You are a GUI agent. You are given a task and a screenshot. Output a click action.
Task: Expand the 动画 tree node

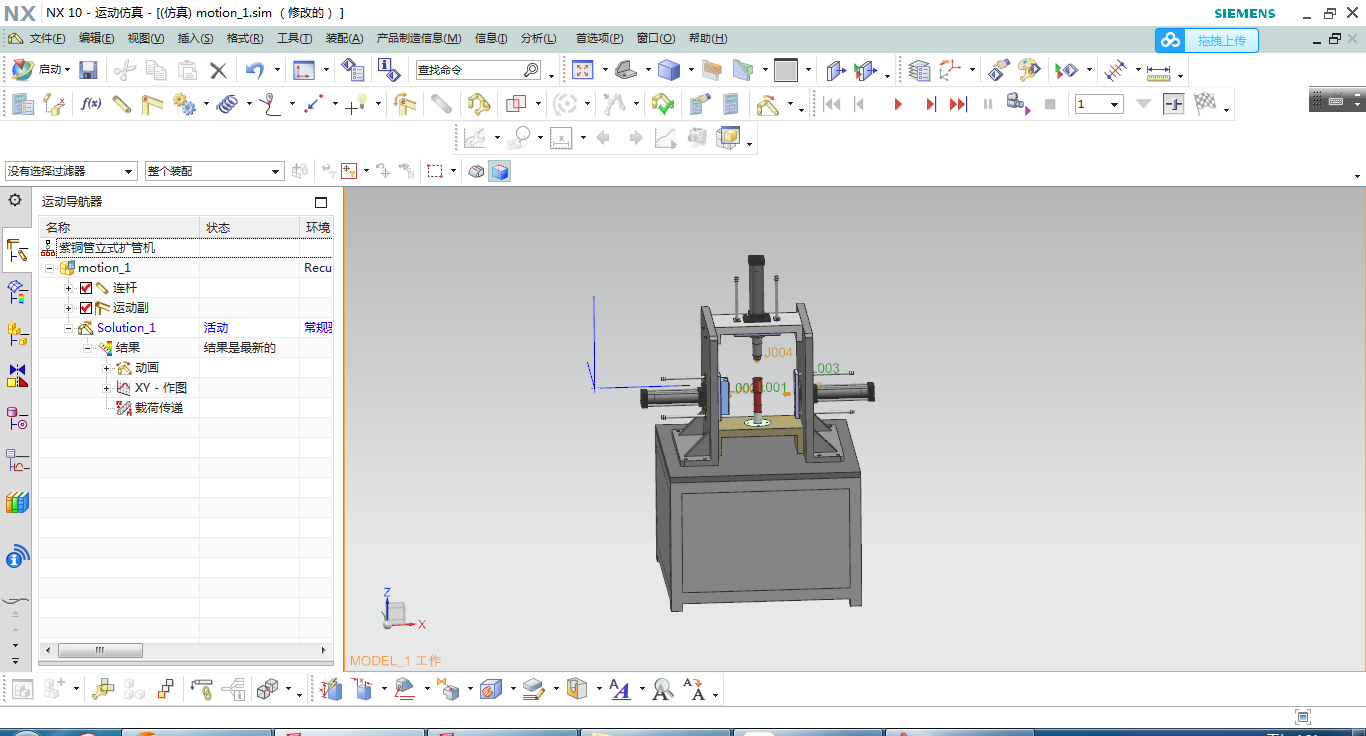coord(106,368)
